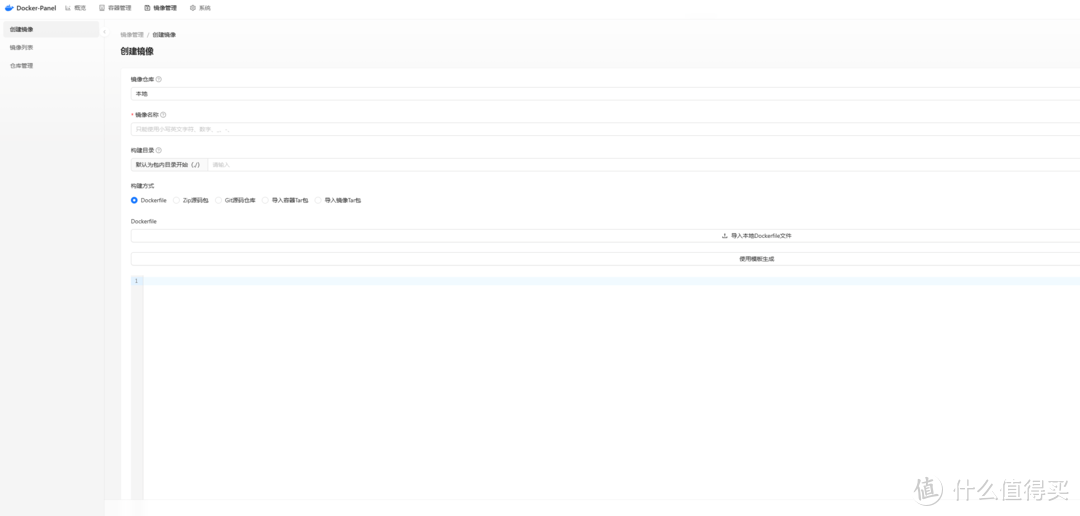
Task: Click the help icon beside 镜像名称
Action: [x=163, y=115]
